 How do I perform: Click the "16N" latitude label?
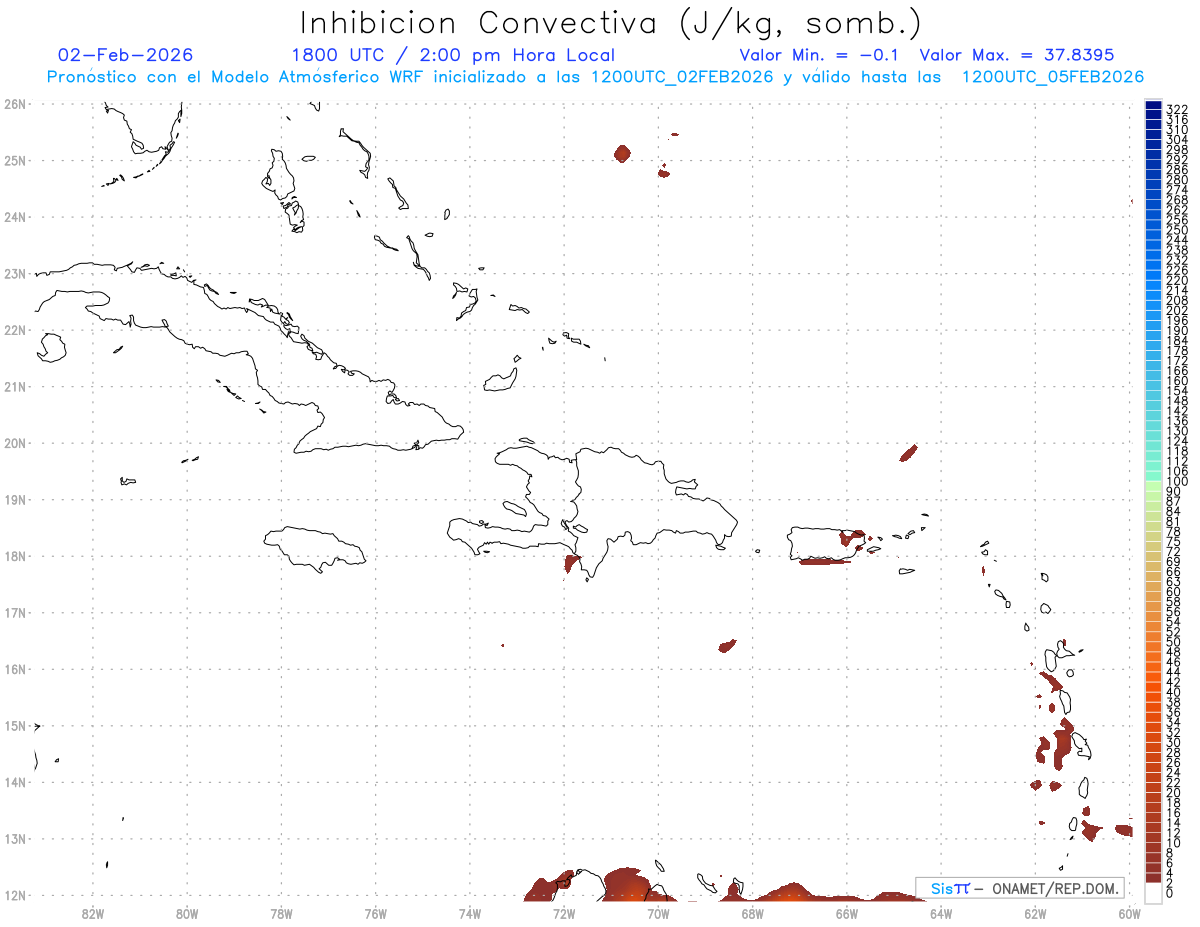click(x=14, y=669)
